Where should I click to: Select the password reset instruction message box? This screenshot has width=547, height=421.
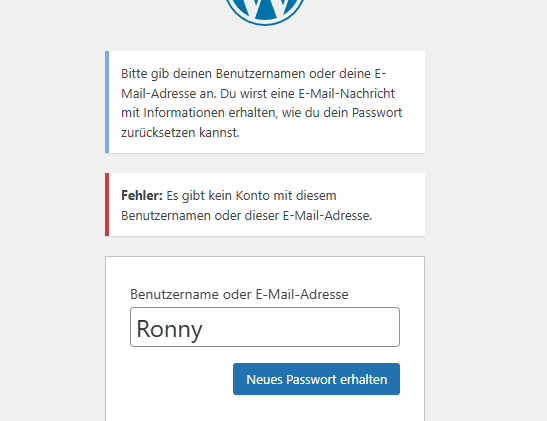[x=265, y=102]
